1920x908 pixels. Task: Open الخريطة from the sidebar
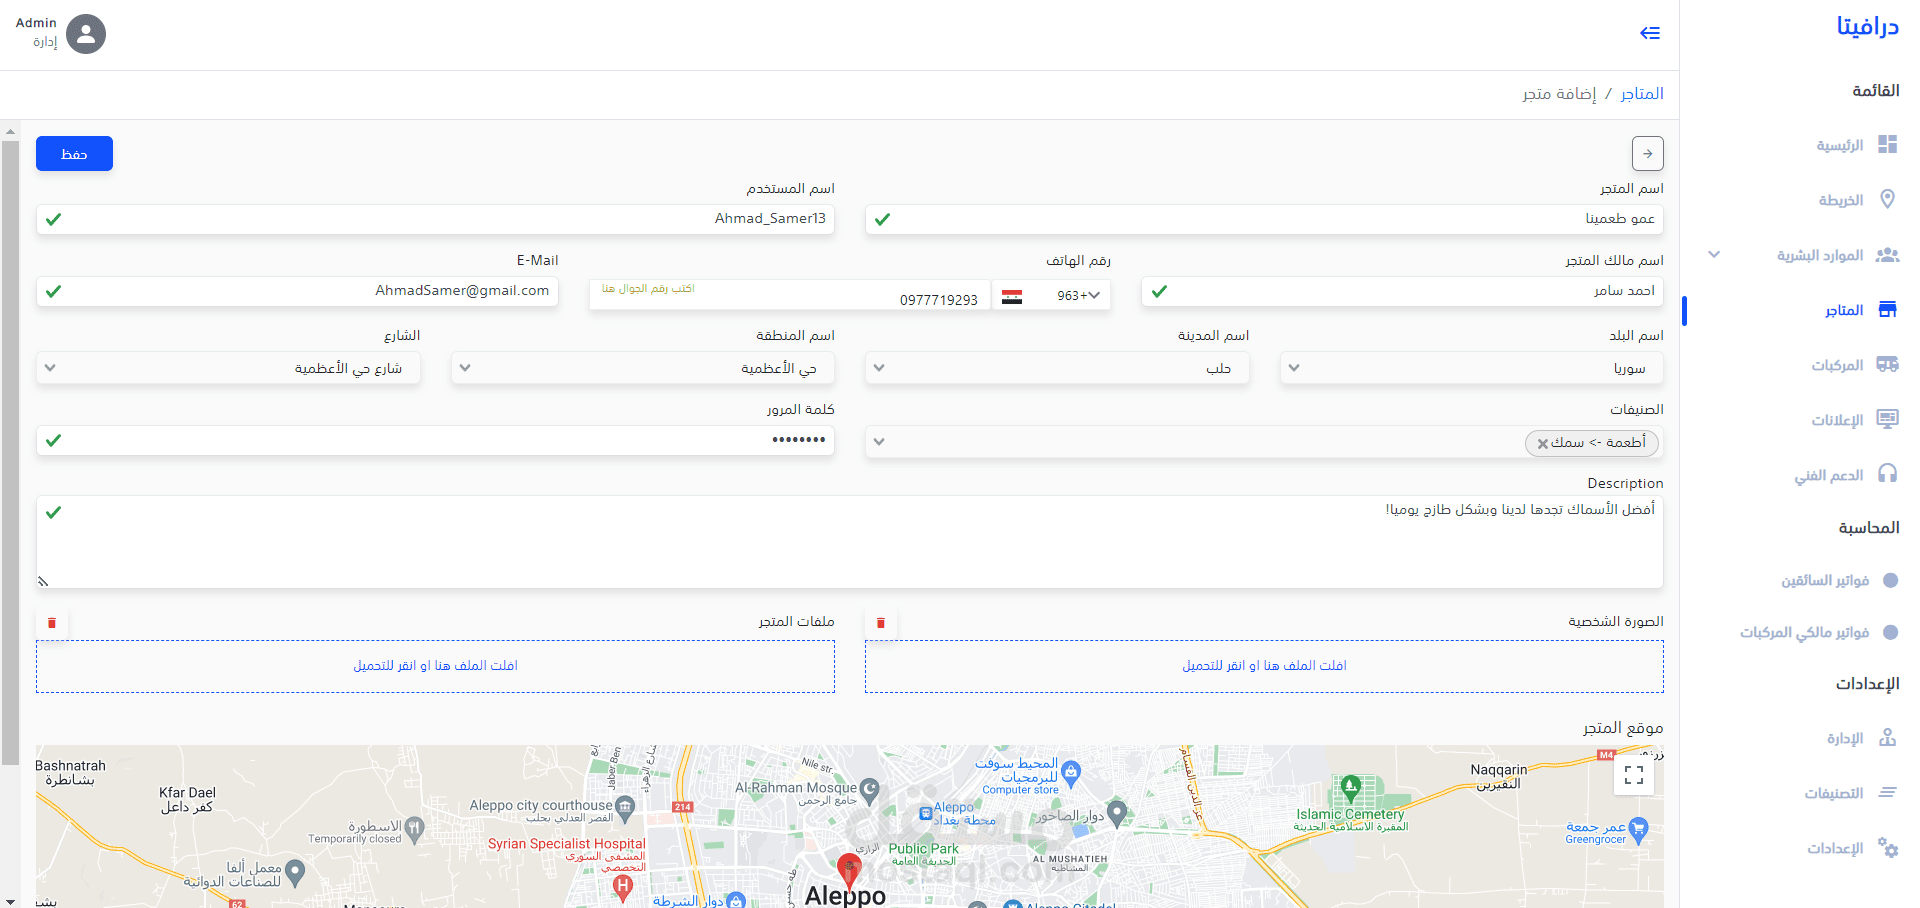pos(1841,200)
